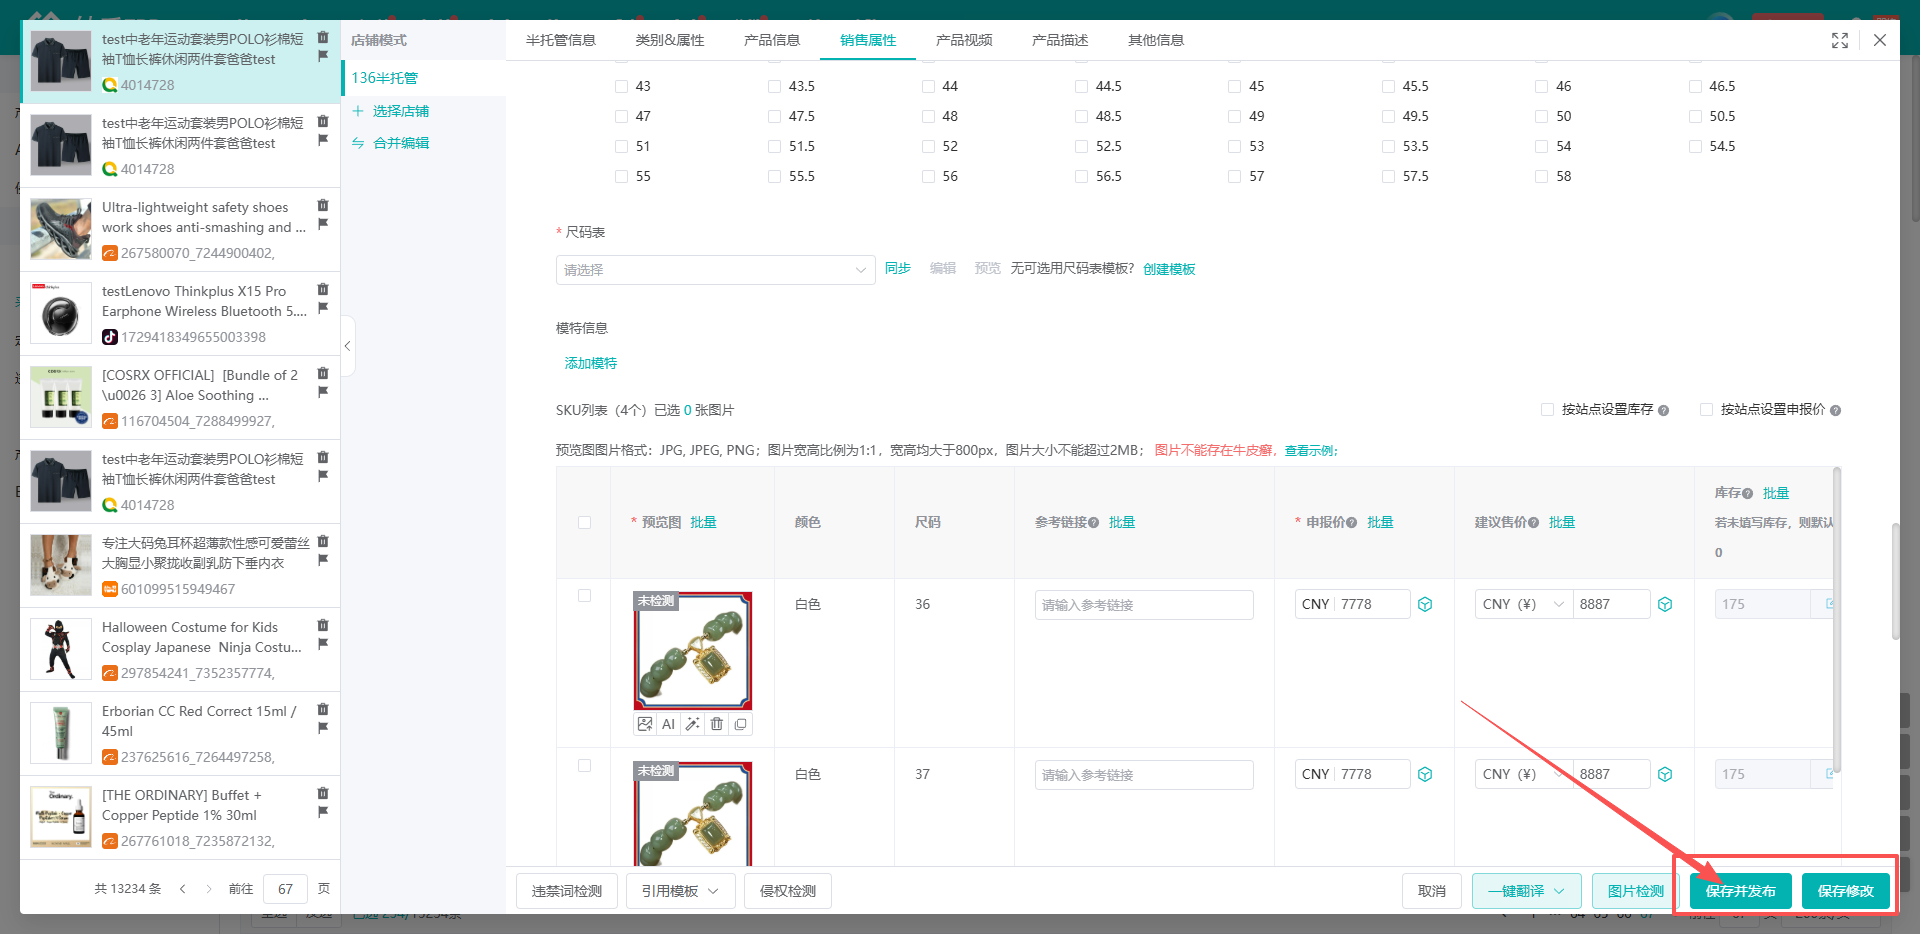This screenshot has width=1920, height=934.
Task: Open fullscreen mode with the expand icon
Action: pos(1839,40)
